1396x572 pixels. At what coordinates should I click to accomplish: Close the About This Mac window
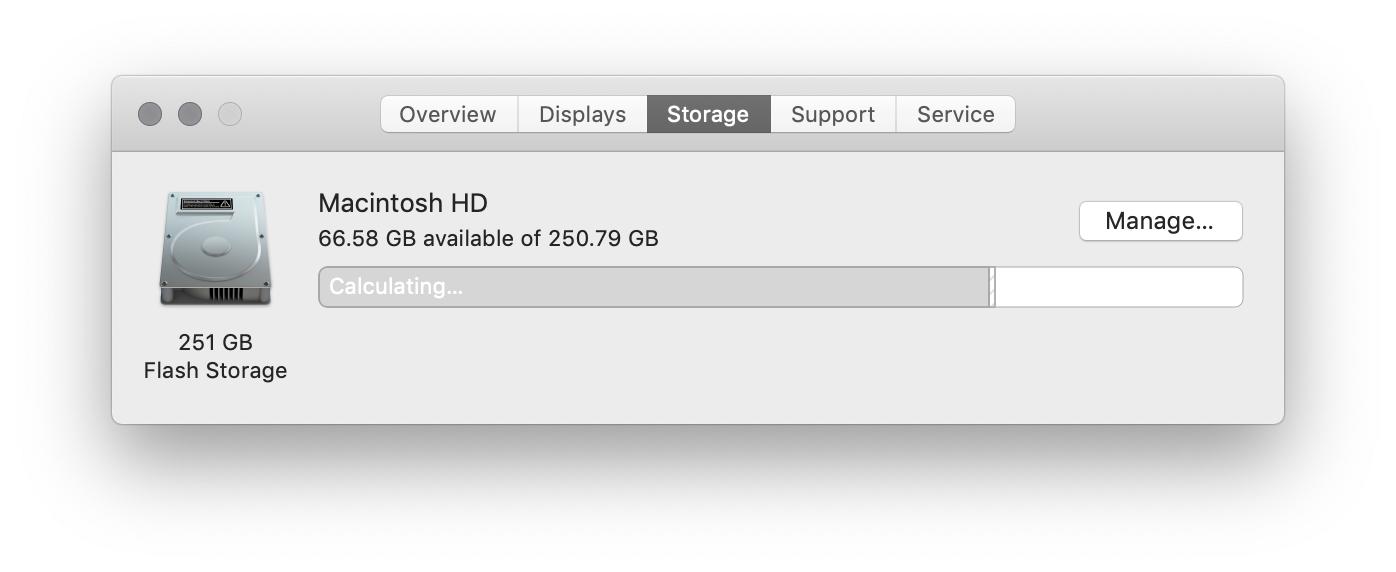coord(150,114)
